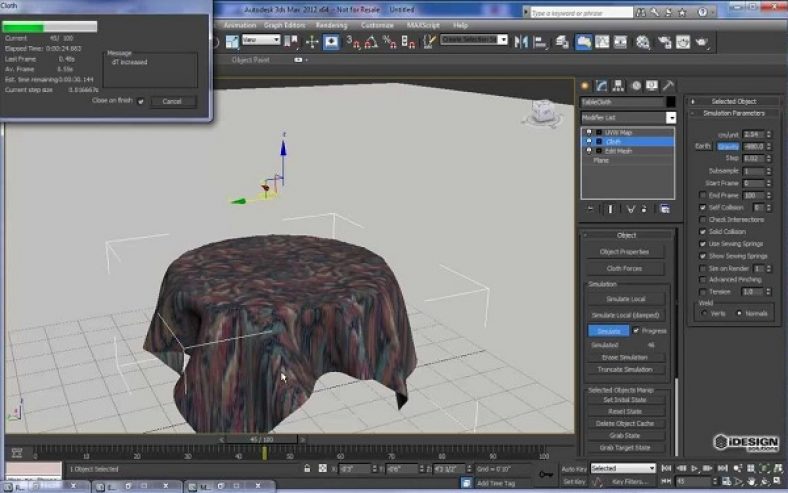Toggle the Self Collision checkbox
The image size is (788, 493).
click(703, 207)
